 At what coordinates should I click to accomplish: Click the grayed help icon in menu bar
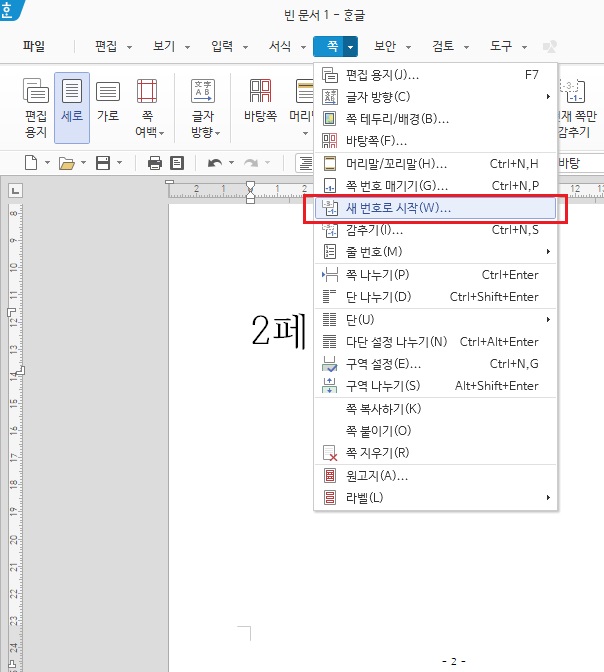549,46
